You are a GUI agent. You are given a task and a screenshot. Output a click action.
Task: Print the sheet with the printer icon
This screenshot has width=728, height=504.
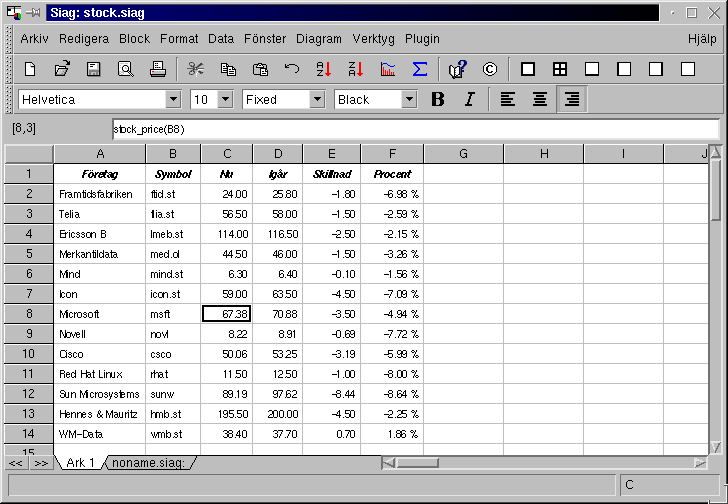coord(158,69)
